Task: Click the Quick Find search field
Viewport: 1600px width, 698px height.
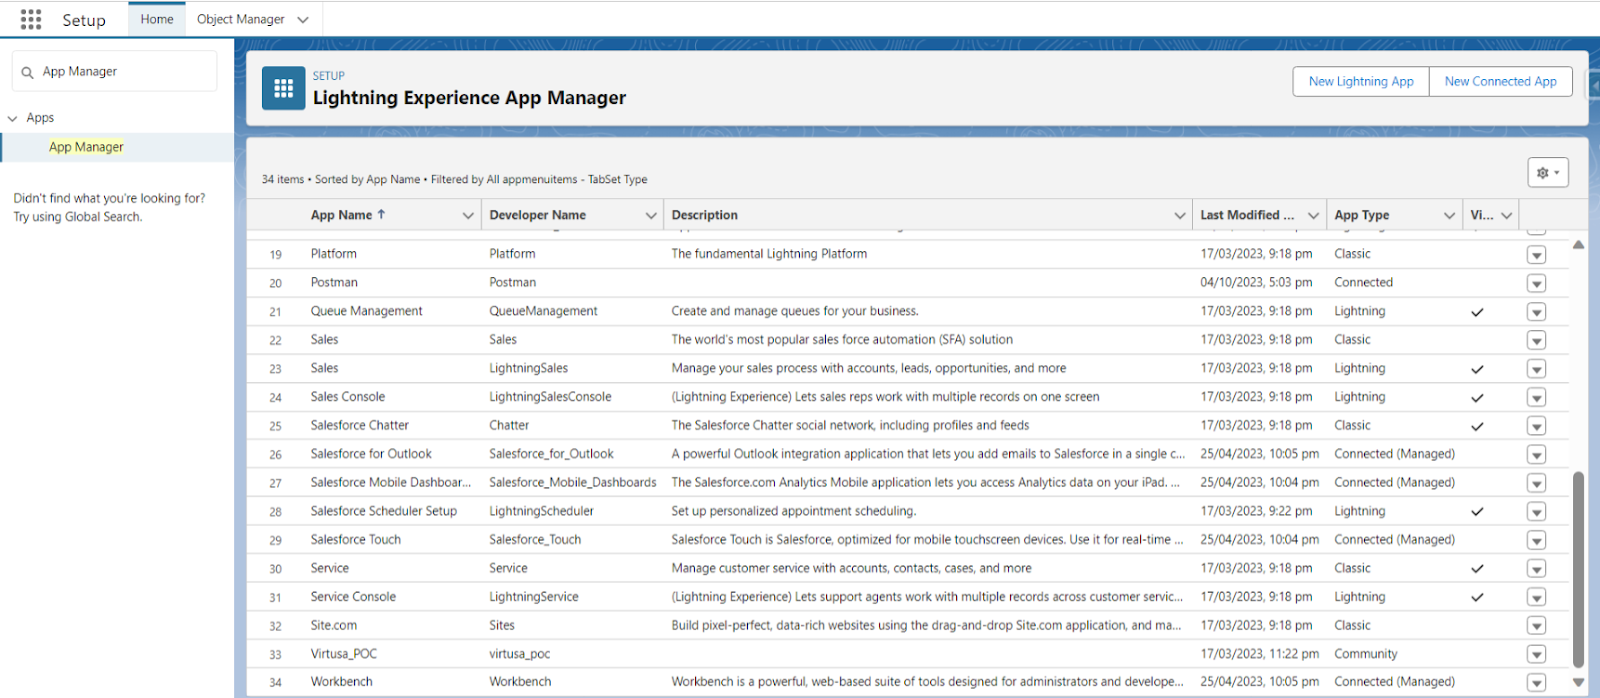Action: tap(114, 72)
